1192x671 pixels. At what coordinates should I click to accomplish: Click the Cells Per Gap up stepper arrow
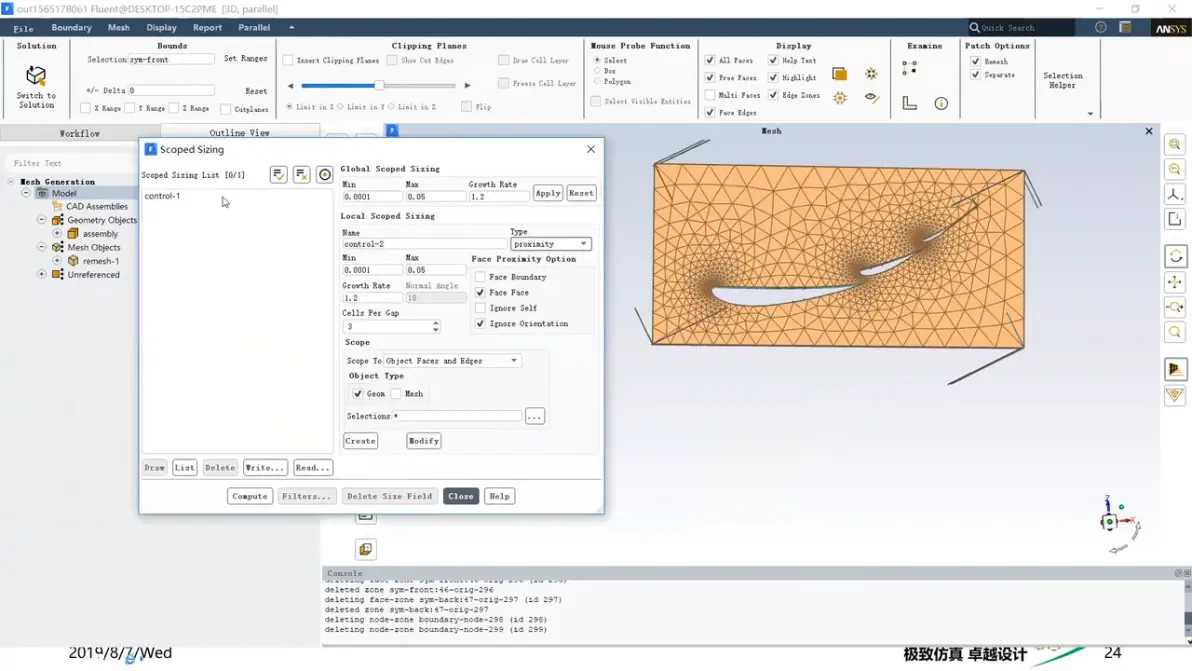436,323
